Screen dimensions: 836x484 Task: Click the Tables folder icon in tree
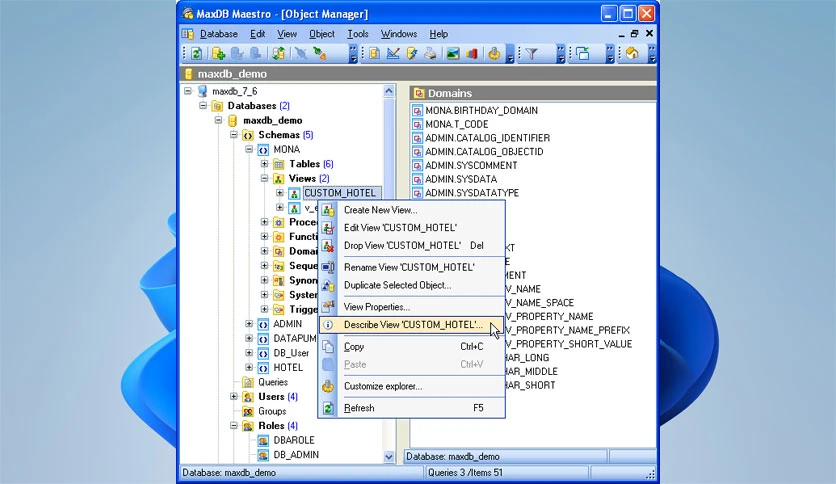pos(279,164)
